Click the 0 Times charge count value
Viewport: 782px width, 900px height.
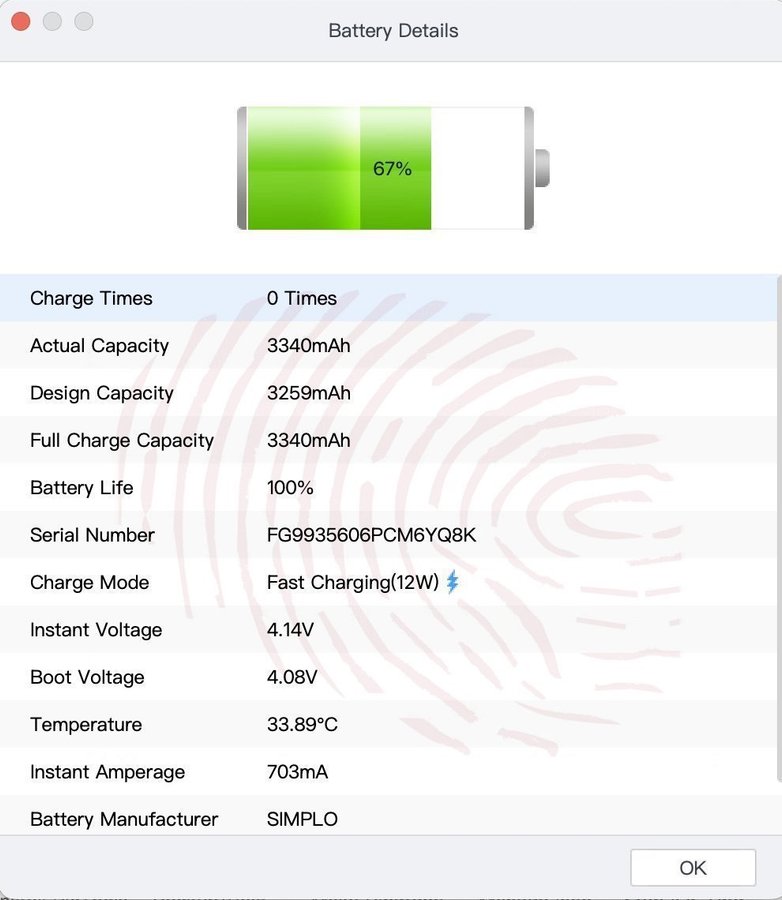[301, 298]
